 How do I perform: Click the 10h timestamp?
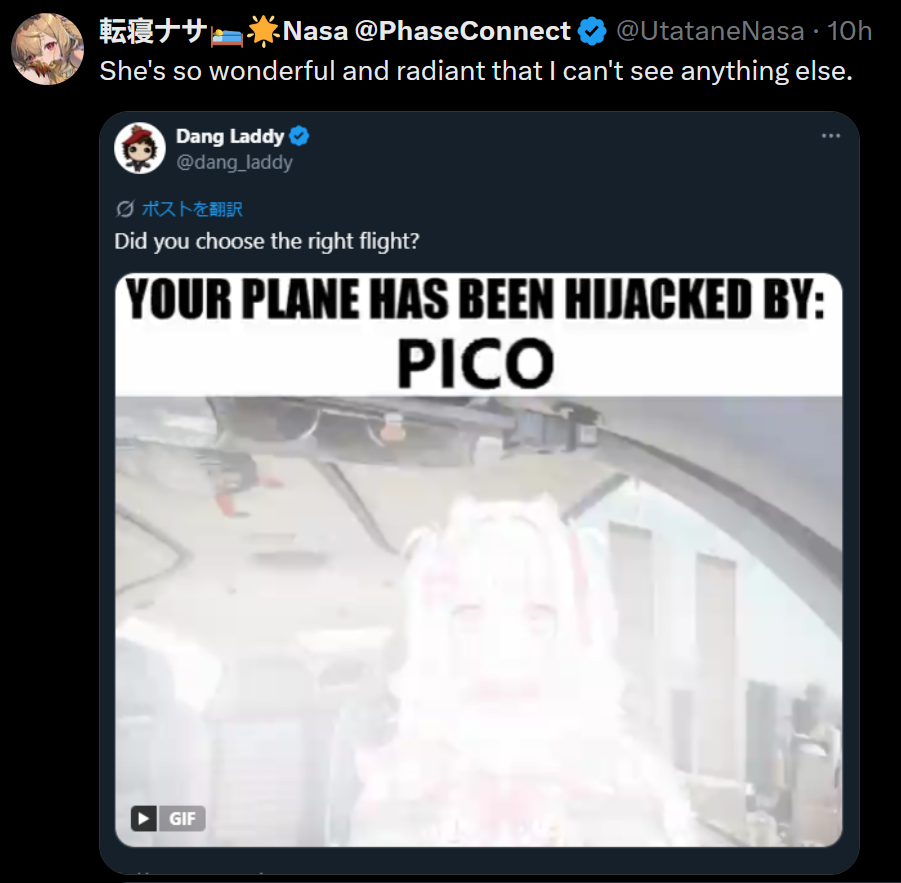(x=849, y=31)
